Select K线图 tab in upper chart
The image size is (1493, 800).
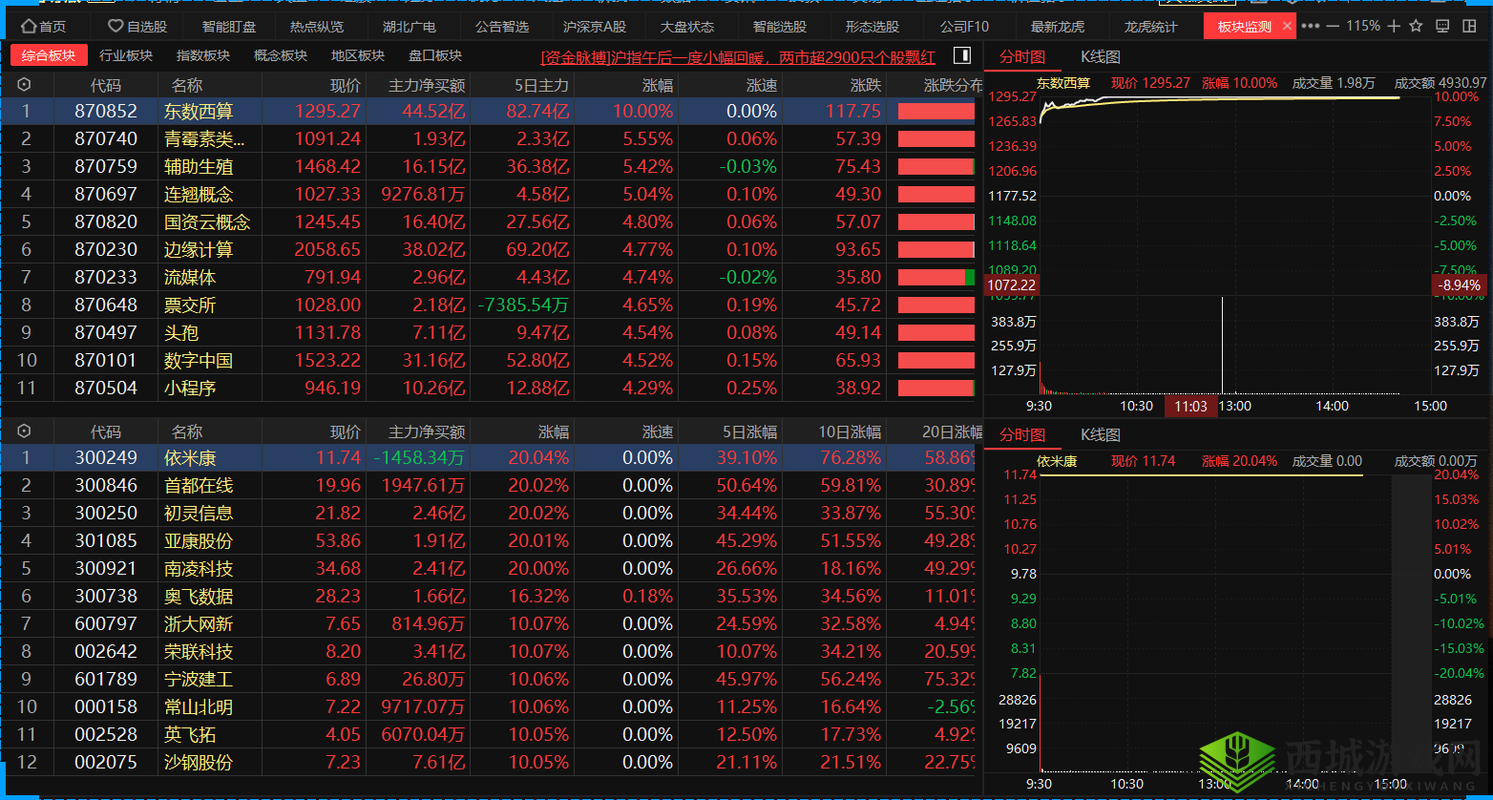point(1100,57)
